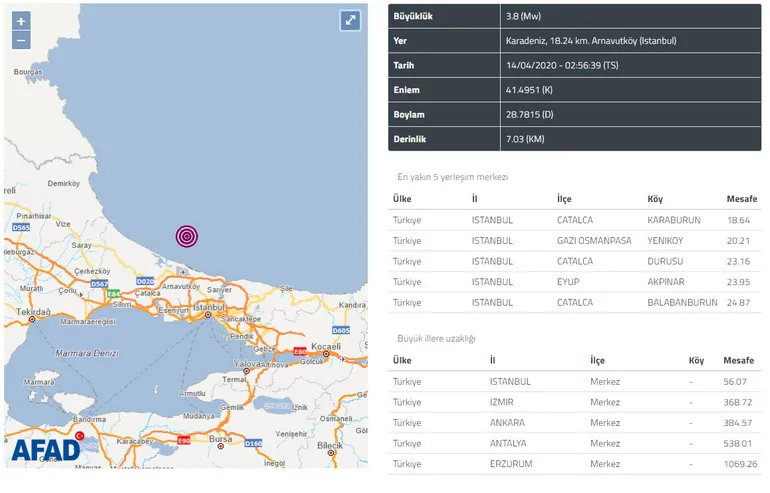
Task: Click the ANKARA row in the cities table
Action: (573, 422)
